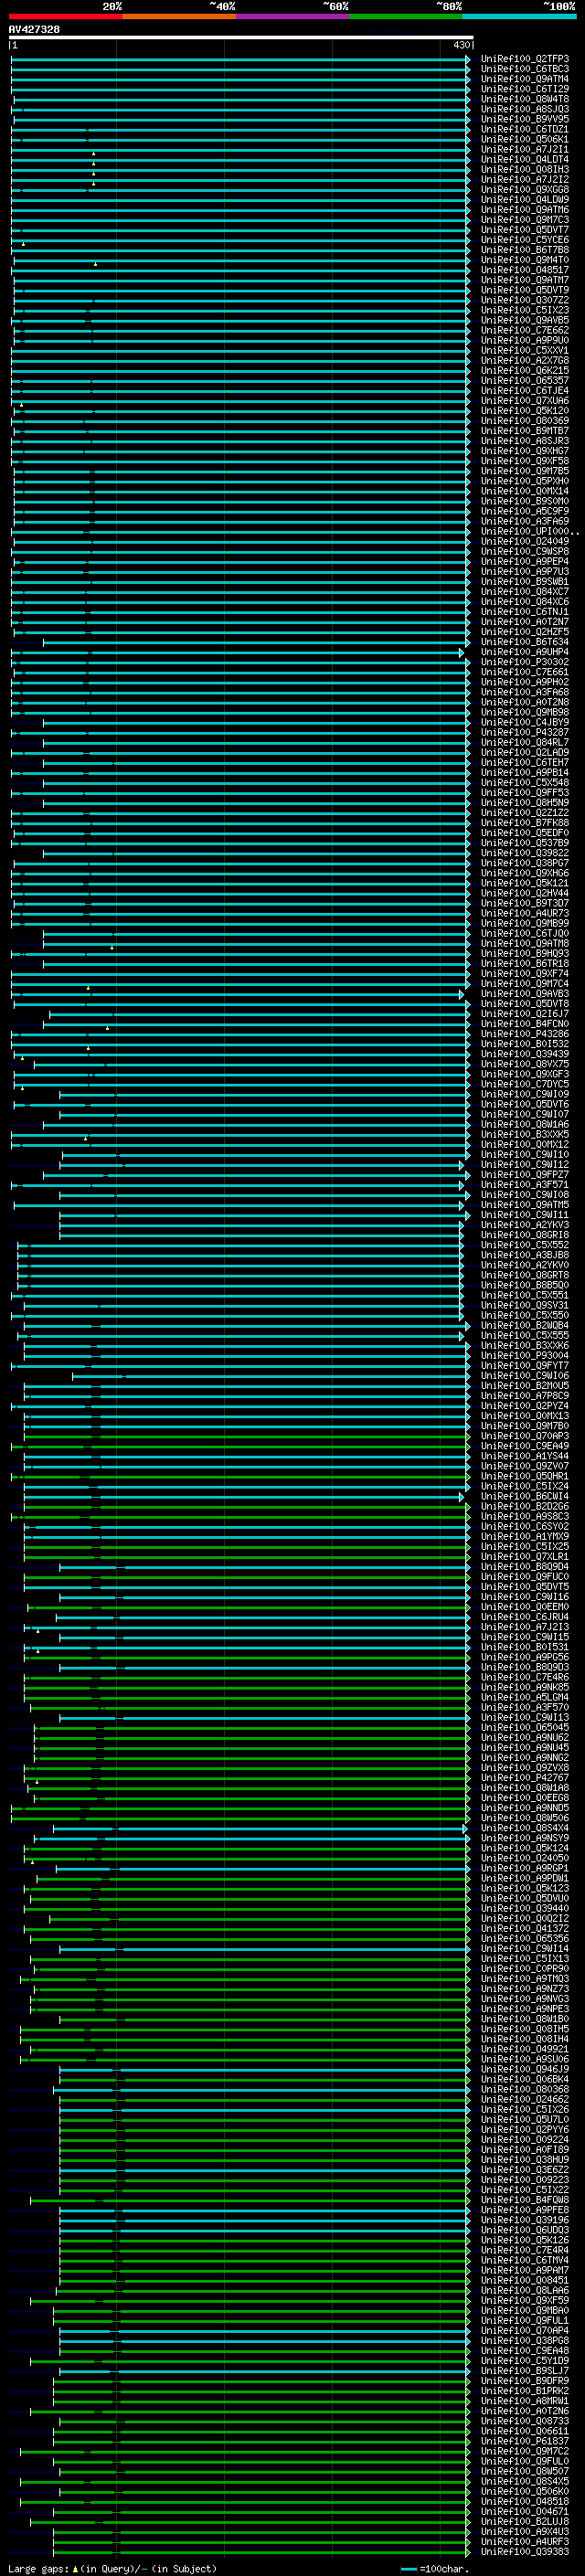The image size is (585, 2576).
Task: Select the UniRef100_Q9M7C3 label
Action: [525, 220]
